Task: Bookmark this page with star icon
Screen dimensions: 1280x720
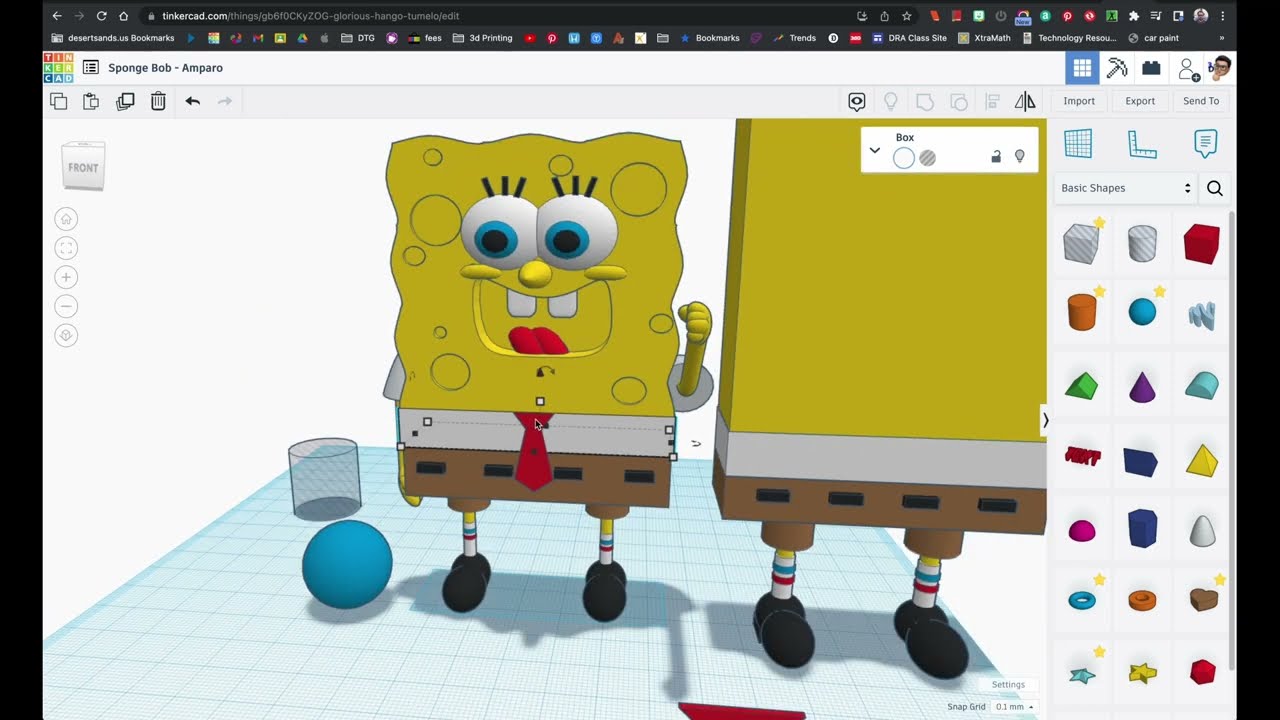Action: (x=906, y=16)
